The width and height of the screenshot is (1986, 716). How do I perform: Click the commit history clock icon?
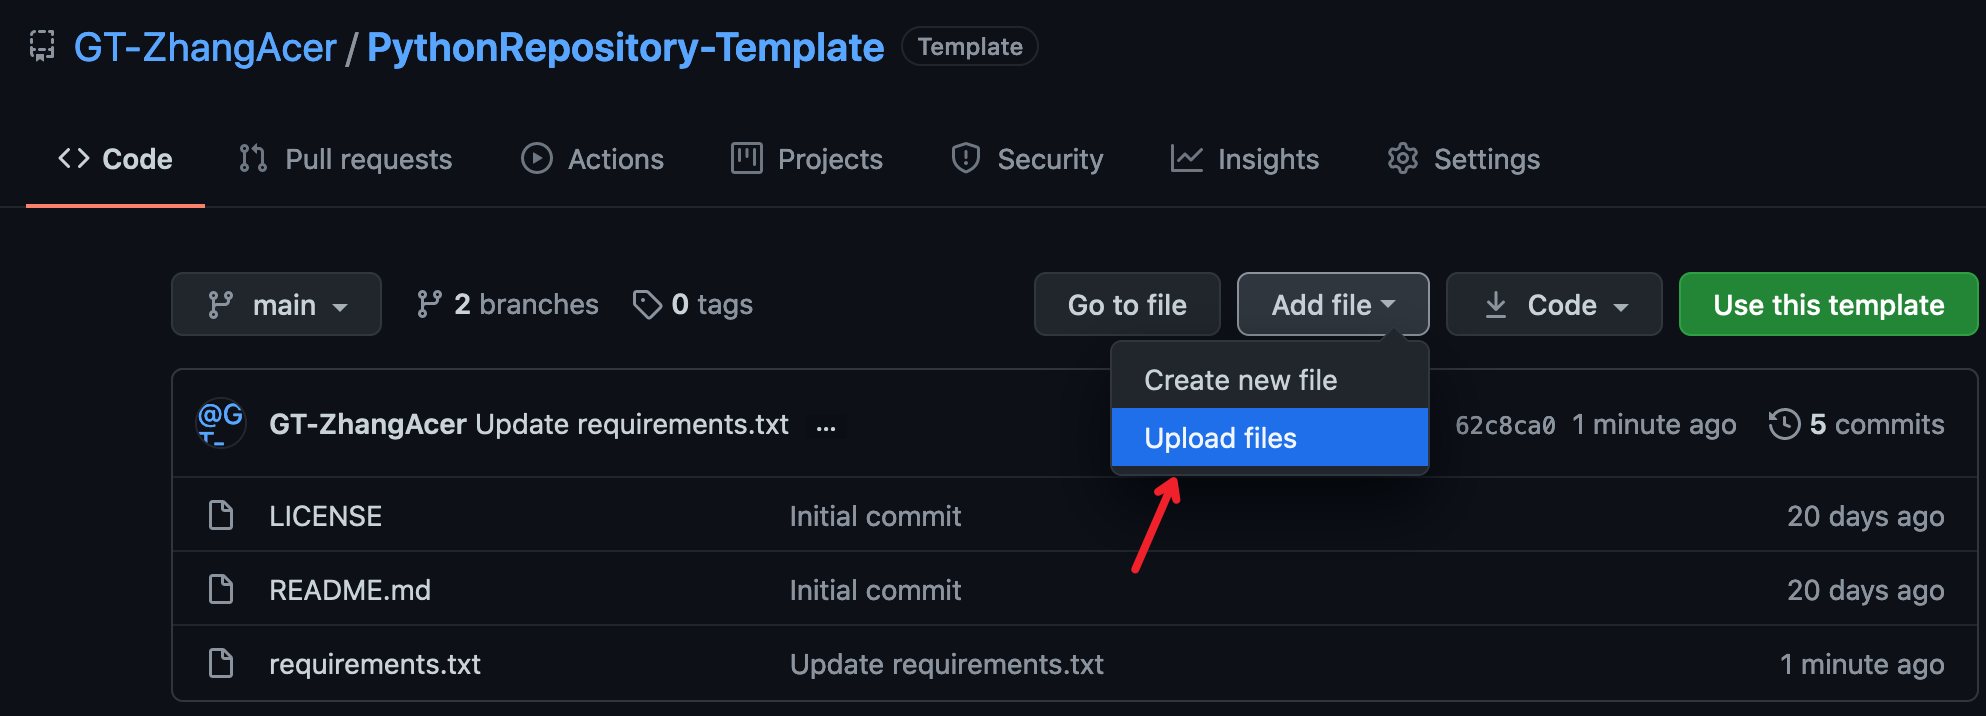click(x=1784, y=424)
